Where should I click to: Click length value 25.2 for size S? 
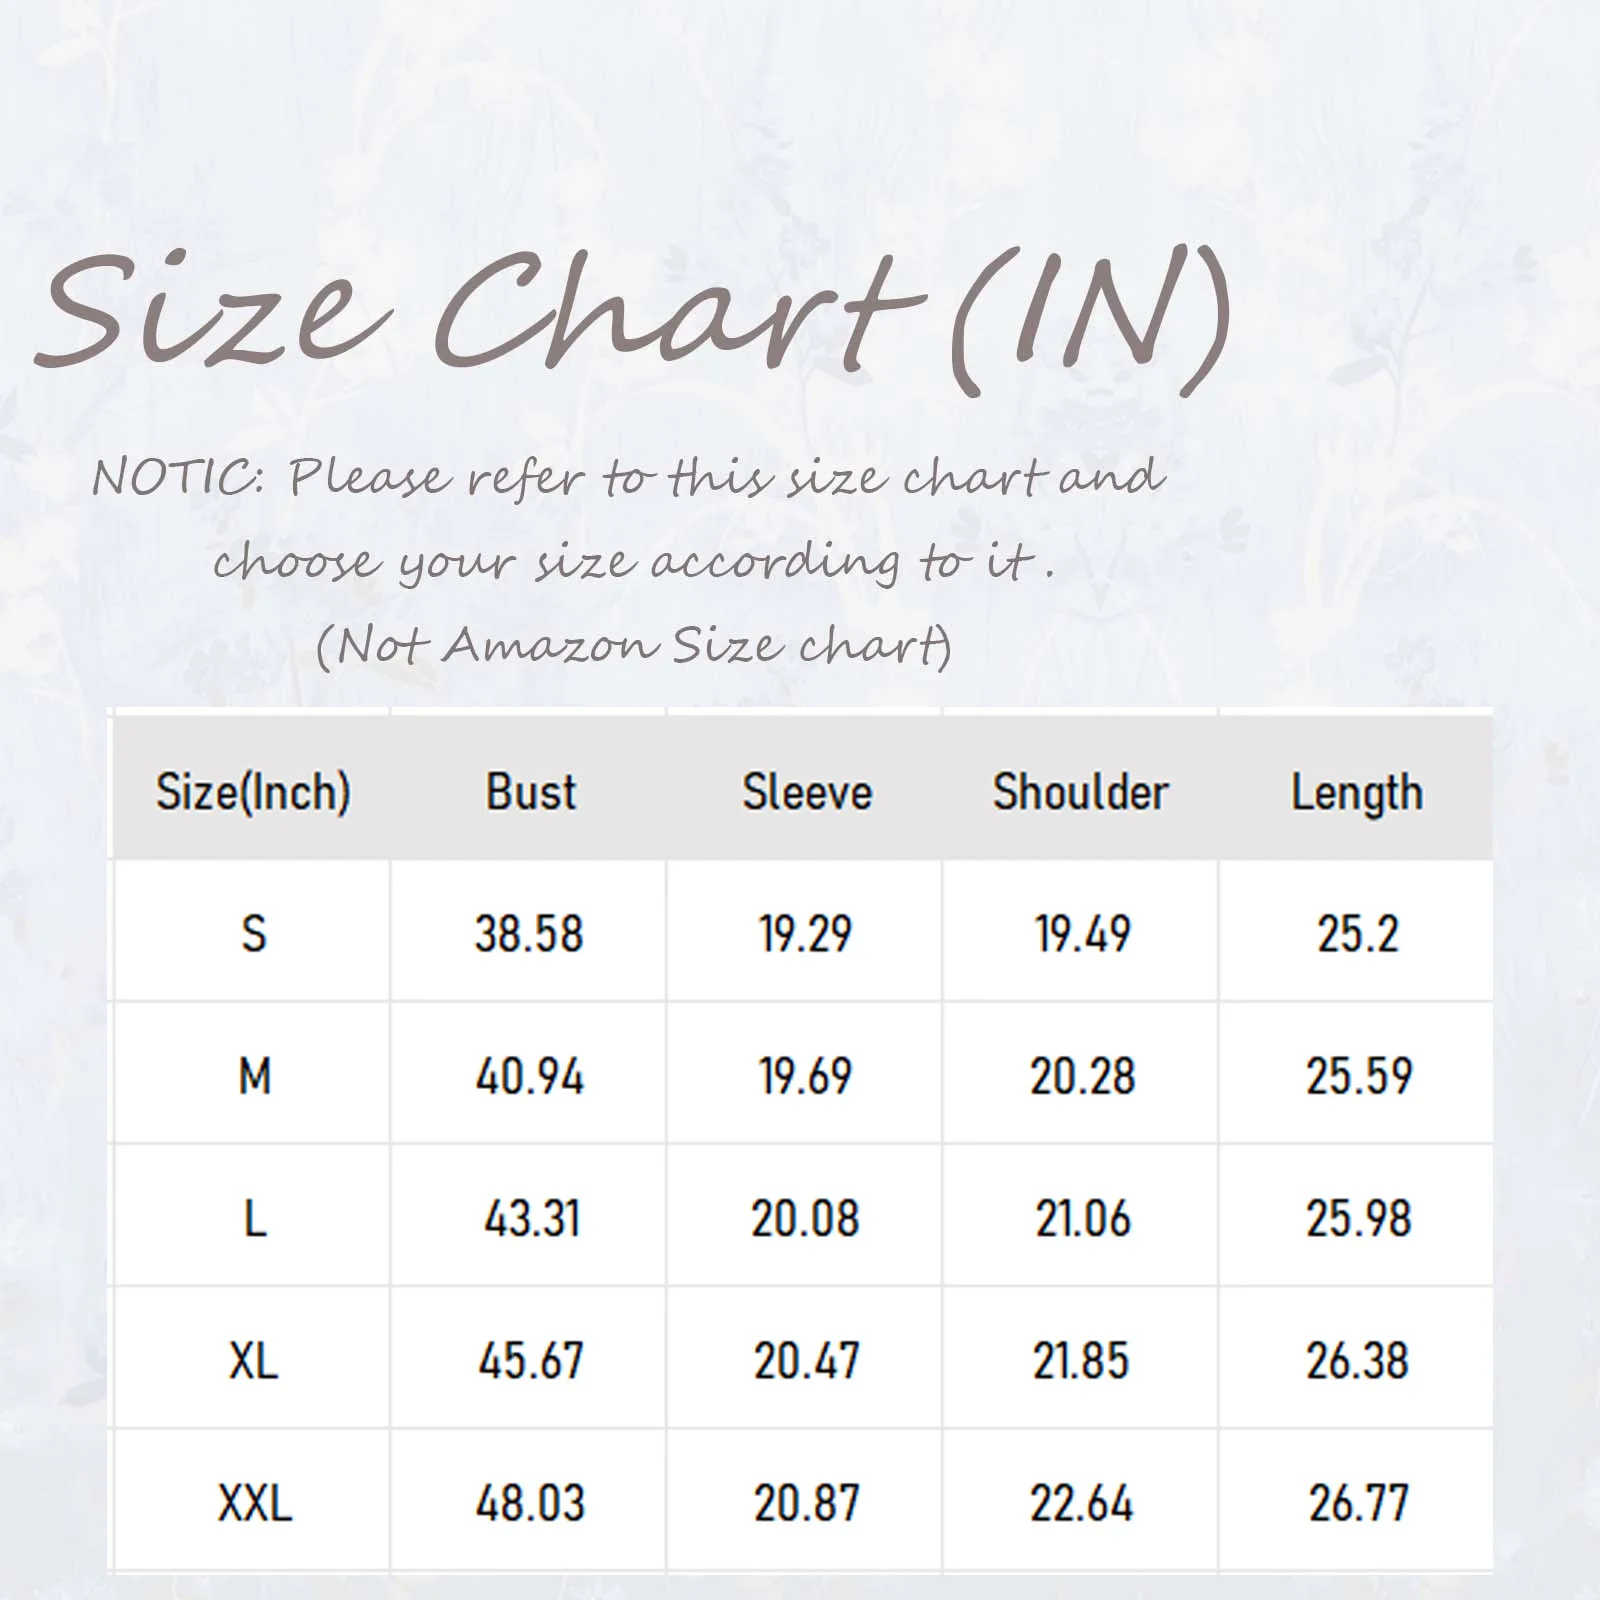coord(1357,934)
